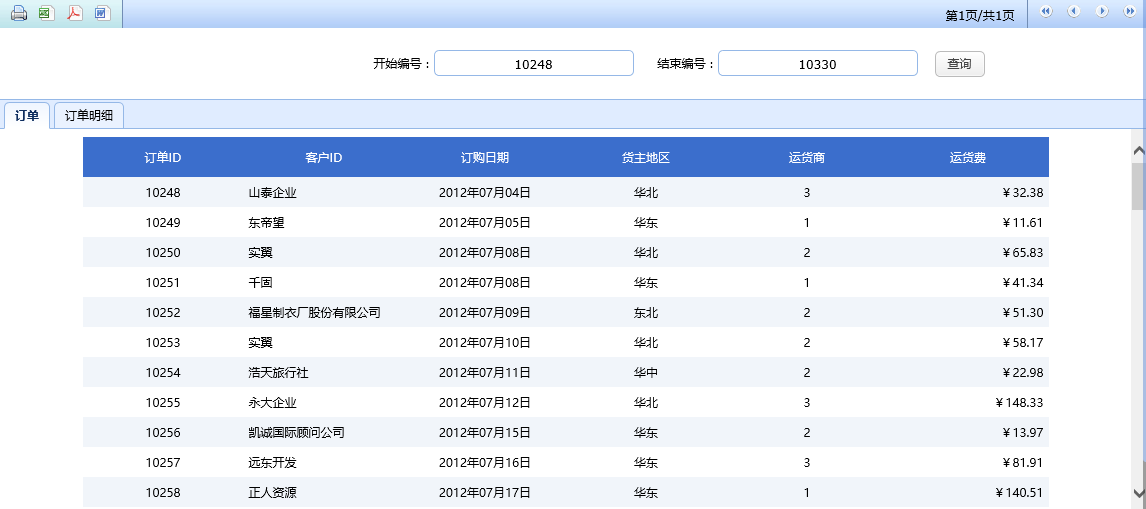The image size is (1146, 509).
Task: Select the order 10252 row ID
Action: [x=163, y=313]
